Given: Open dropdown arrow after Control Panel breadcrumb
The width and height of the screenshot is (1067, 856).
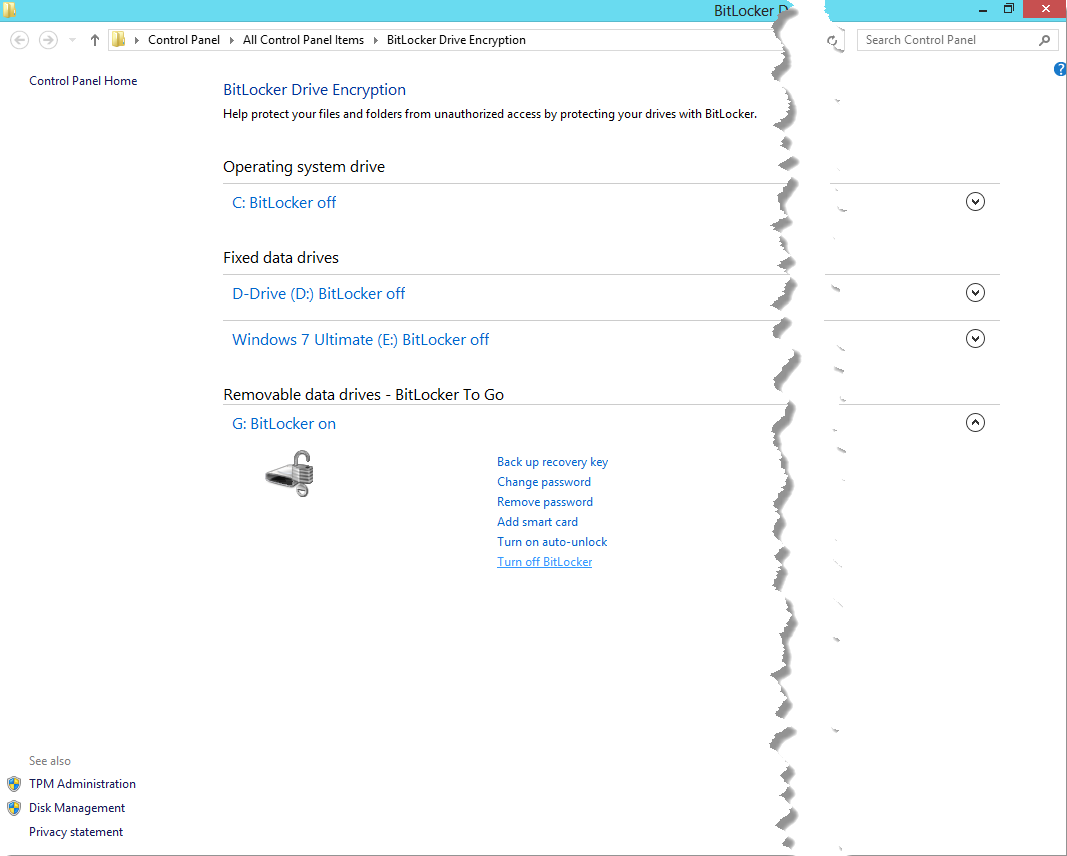Looking at the screenshot, I should pyautogui.click(x=231, y=40).
